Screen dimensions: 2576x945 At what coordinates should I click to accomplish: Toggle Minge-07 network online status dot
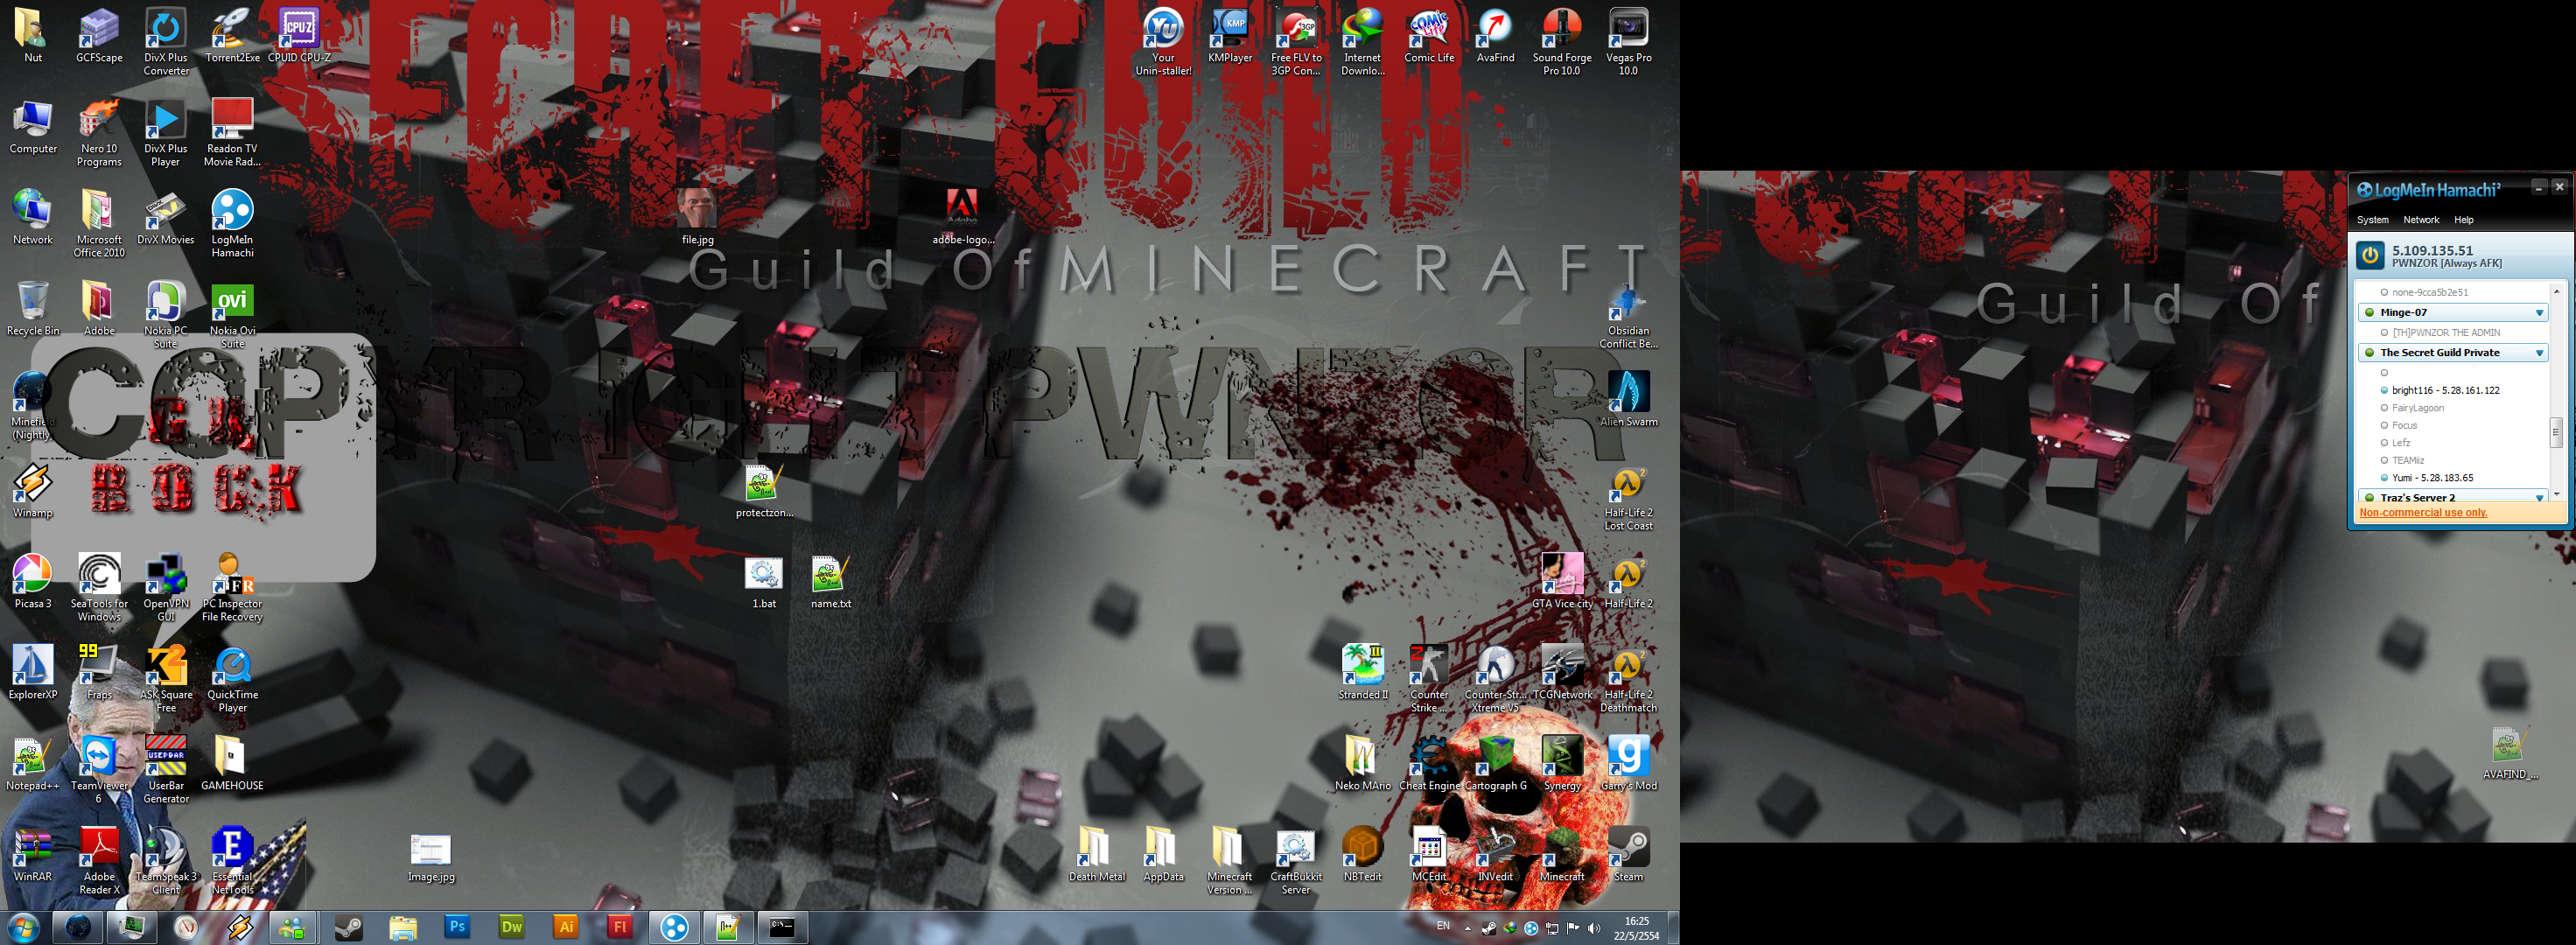(2369, 313)
